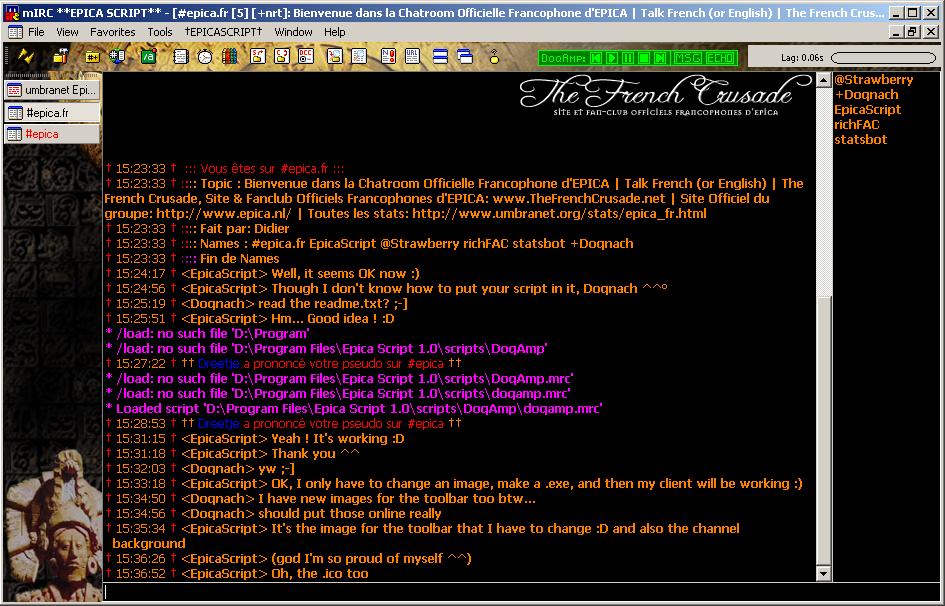Click the umbranet.org stats epica_fr.html link
The width and height of the screenshot is (945, 606).
(559, 214)
